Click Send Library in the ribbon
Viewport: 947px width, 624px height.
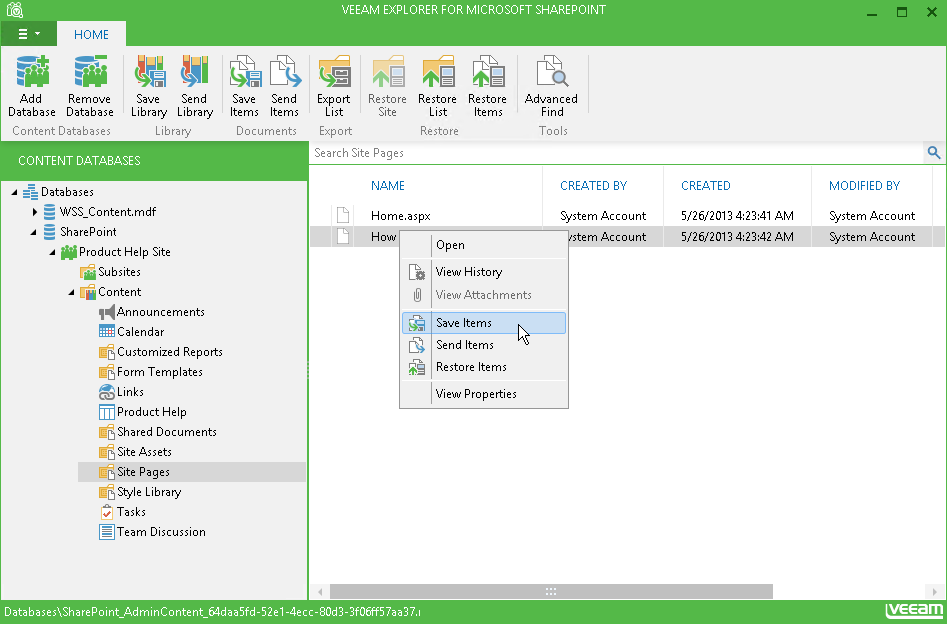click(194, 86)
